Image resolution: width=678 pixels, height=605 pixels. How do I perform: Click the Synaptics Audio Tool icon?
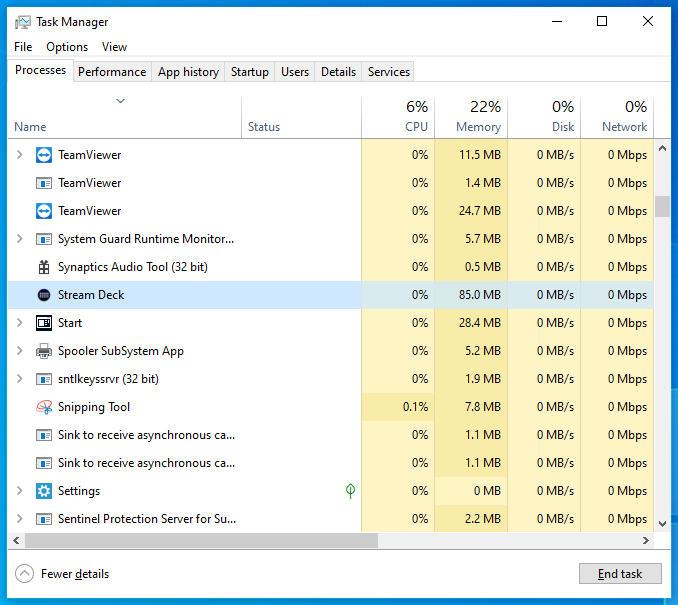point(44,267)
